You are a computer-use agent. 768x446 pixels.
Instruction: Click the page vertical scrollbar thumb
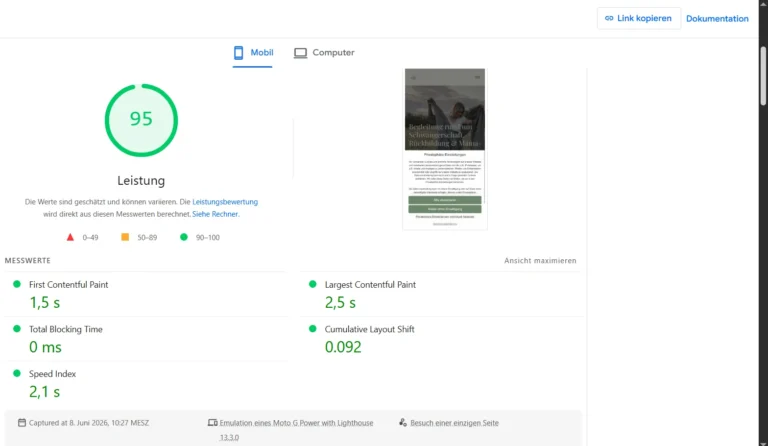pyautogui.click(x=764, y=76)
